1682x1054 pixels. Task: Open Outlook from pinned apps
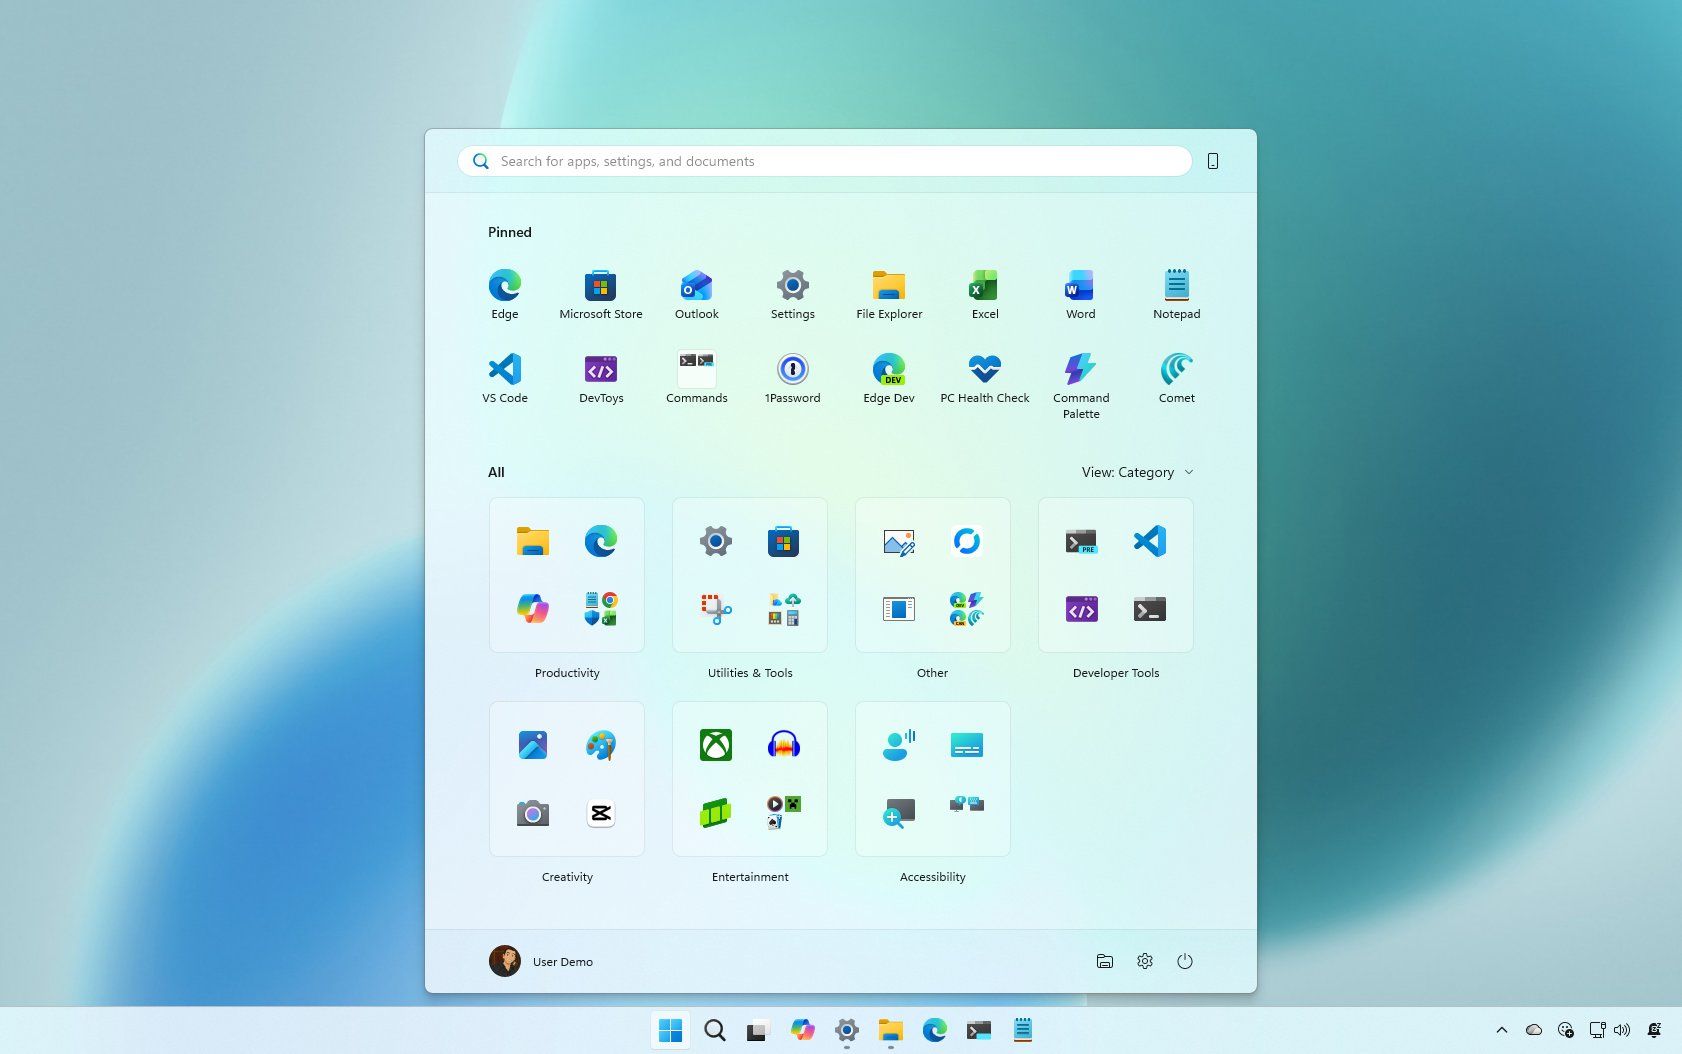point(696,293)
